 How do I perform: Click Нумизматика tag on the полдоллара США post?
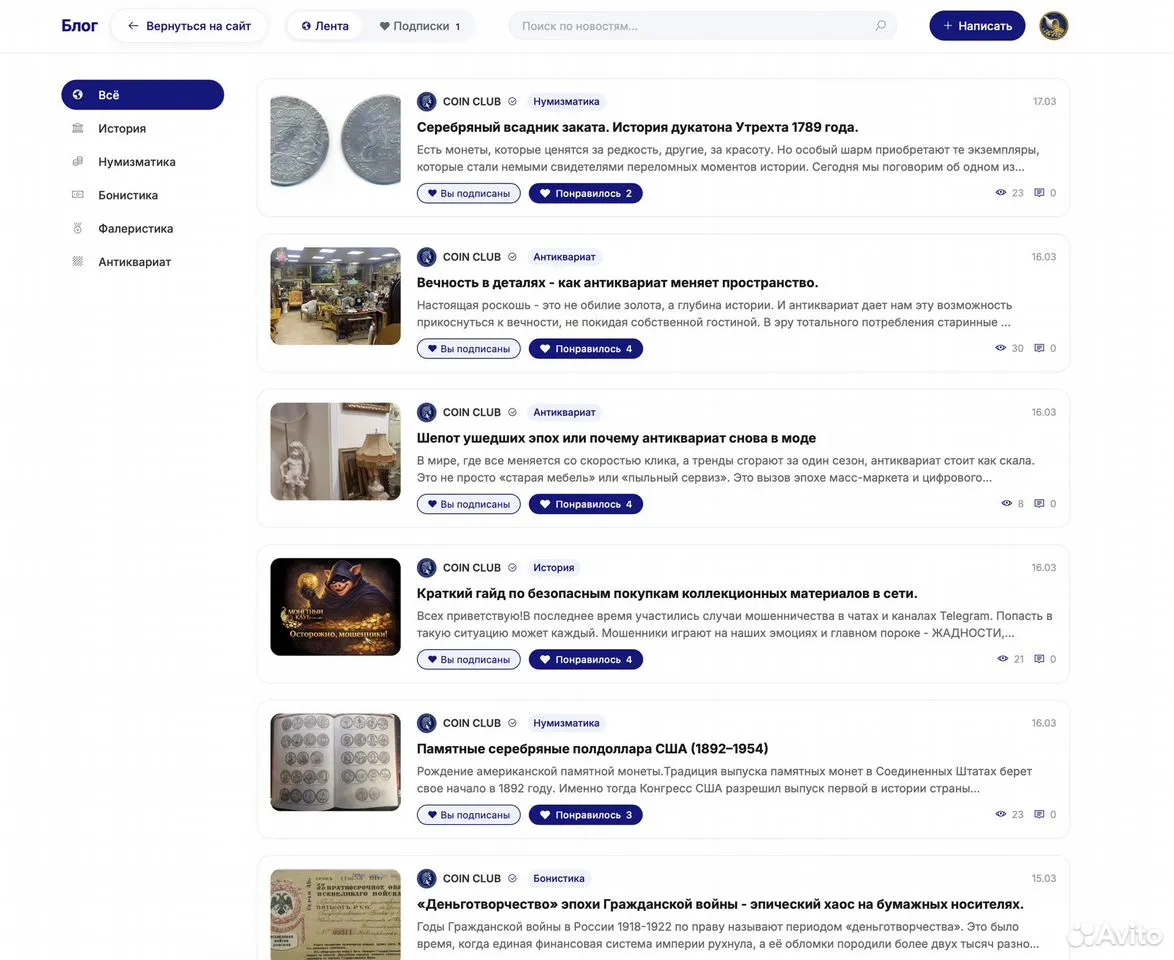(566, 723)
